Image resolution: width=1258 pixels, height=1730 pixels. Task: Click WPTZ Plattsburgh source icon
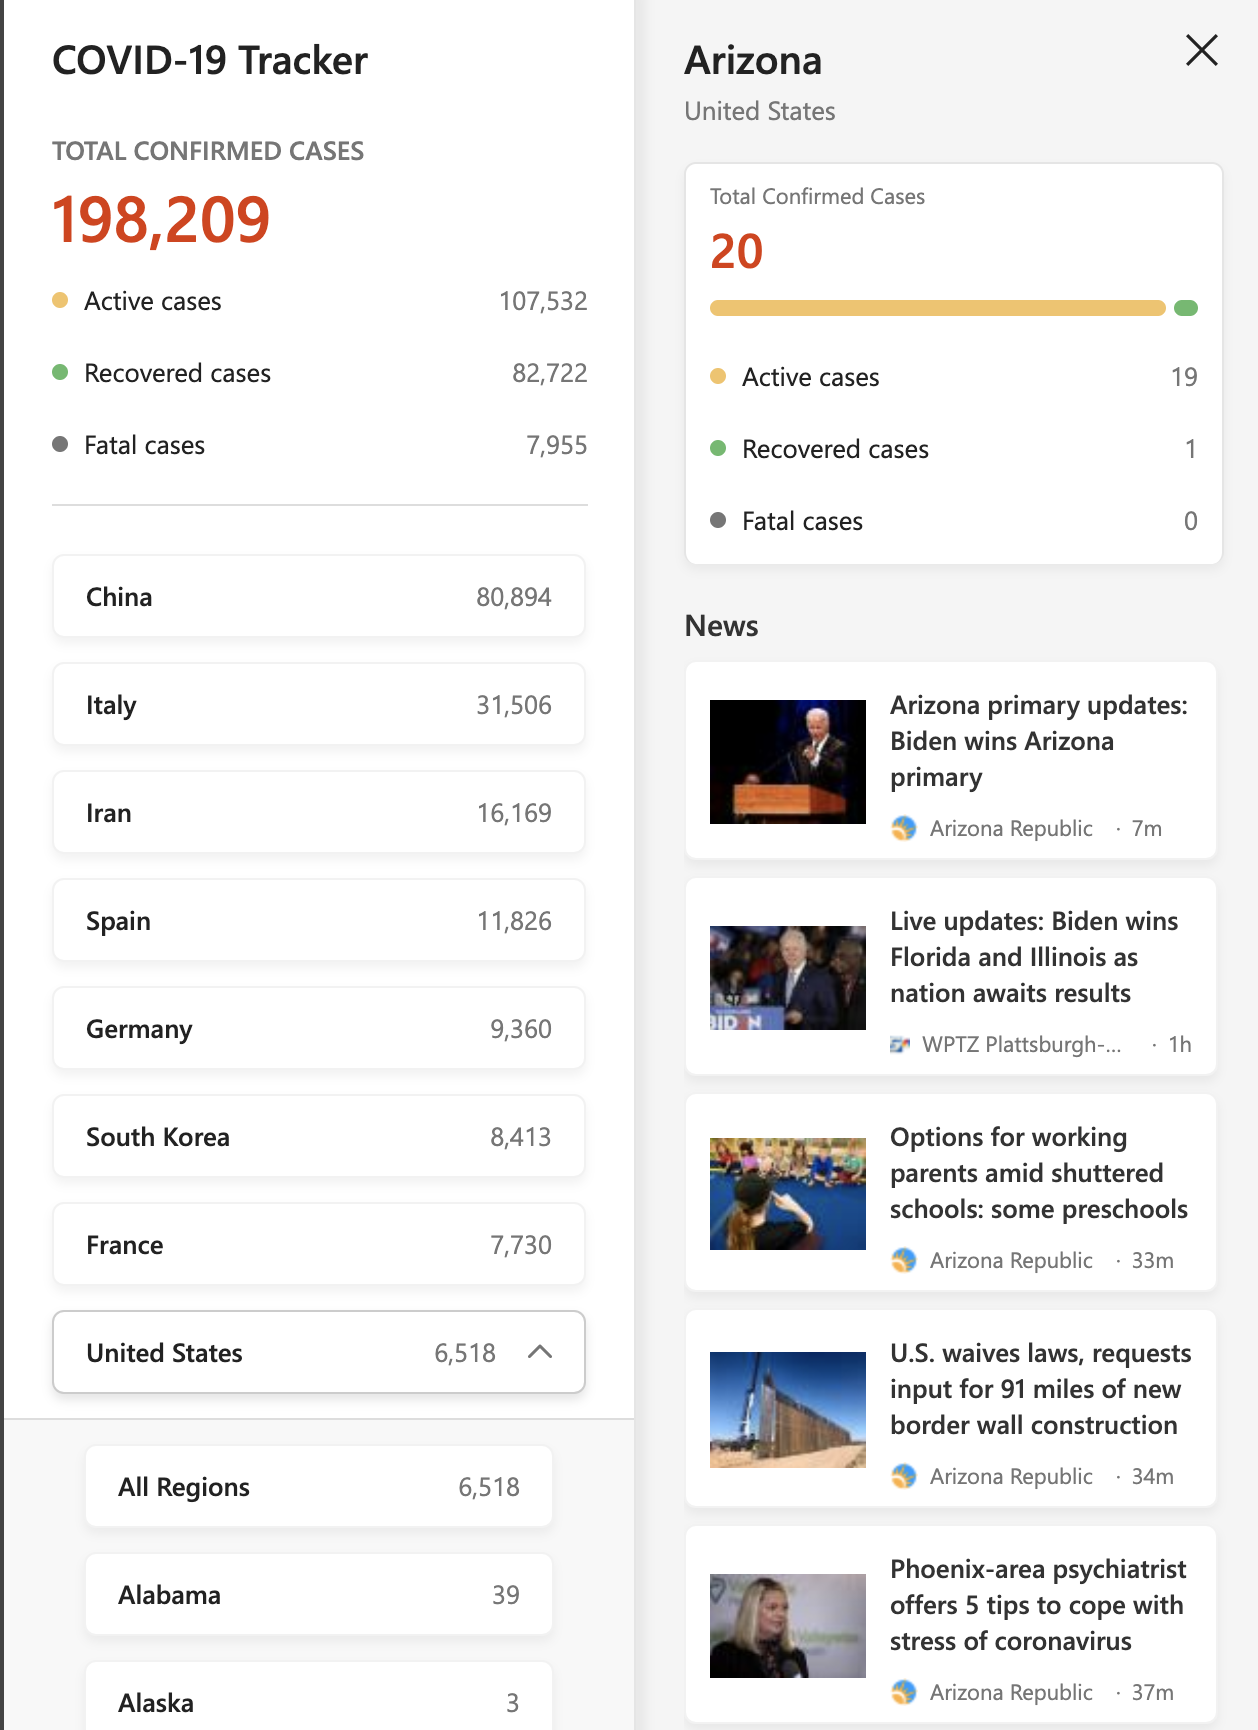tap(900, 1044)
